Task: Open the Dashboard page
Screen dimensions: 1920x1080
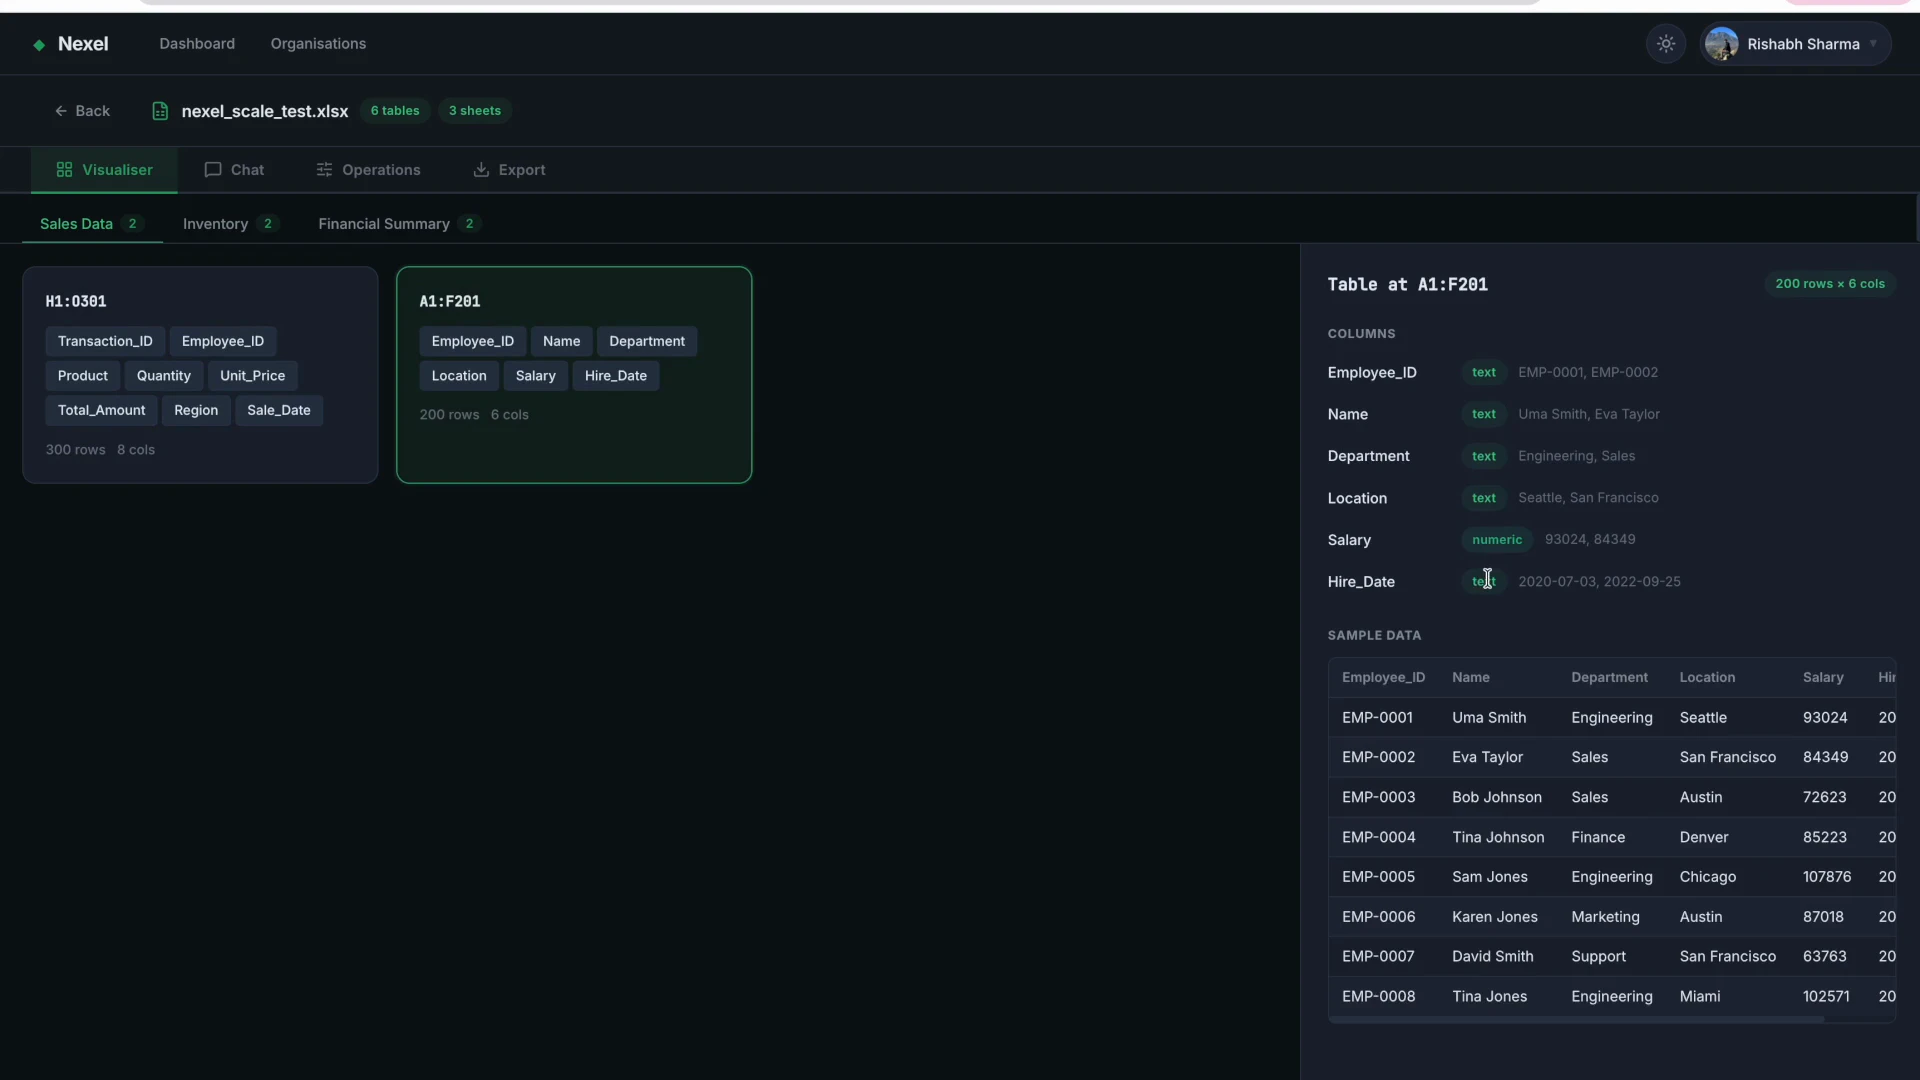Action: pyautogui.click(x=196, y=44)
